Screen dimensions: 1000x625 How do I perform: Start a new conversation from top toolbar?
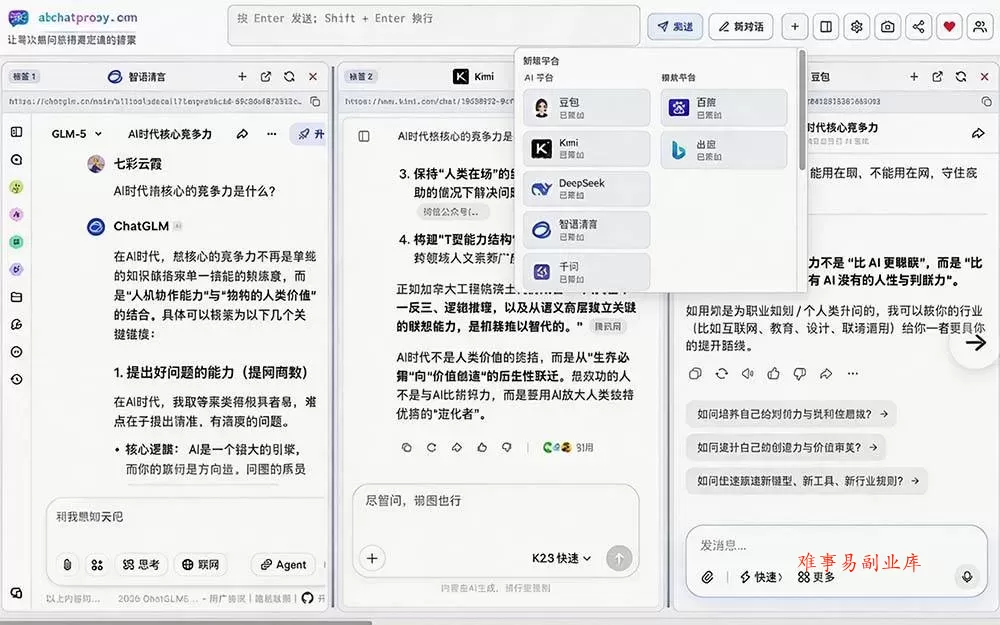740,26
